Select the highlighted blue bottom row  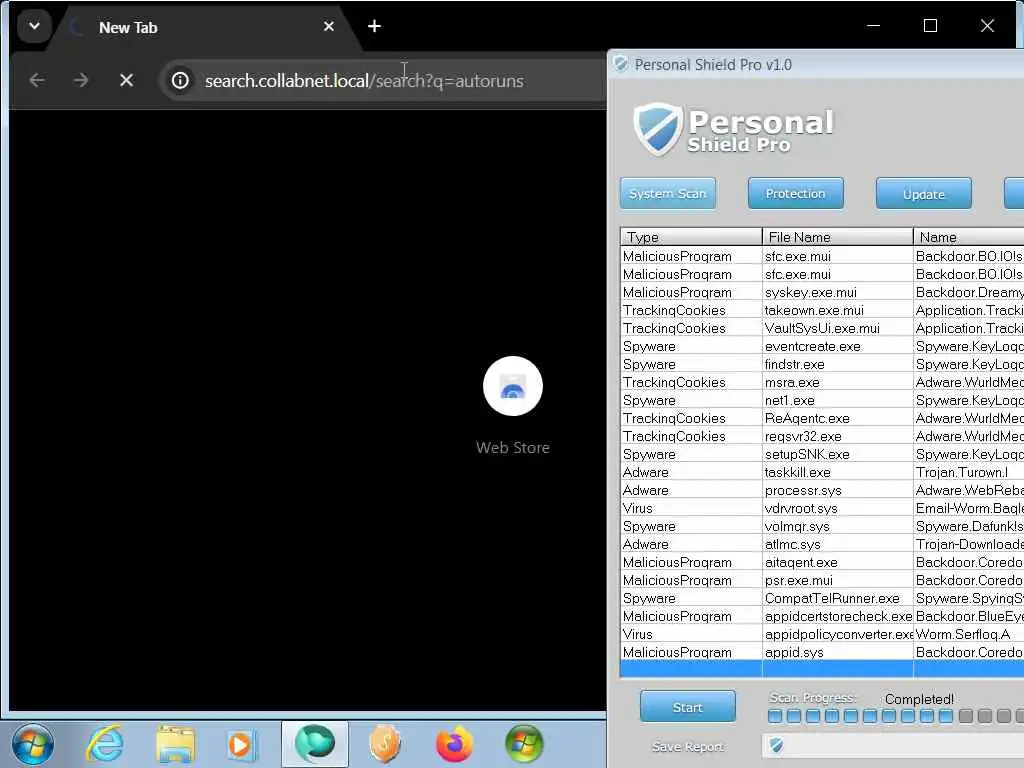822,669
